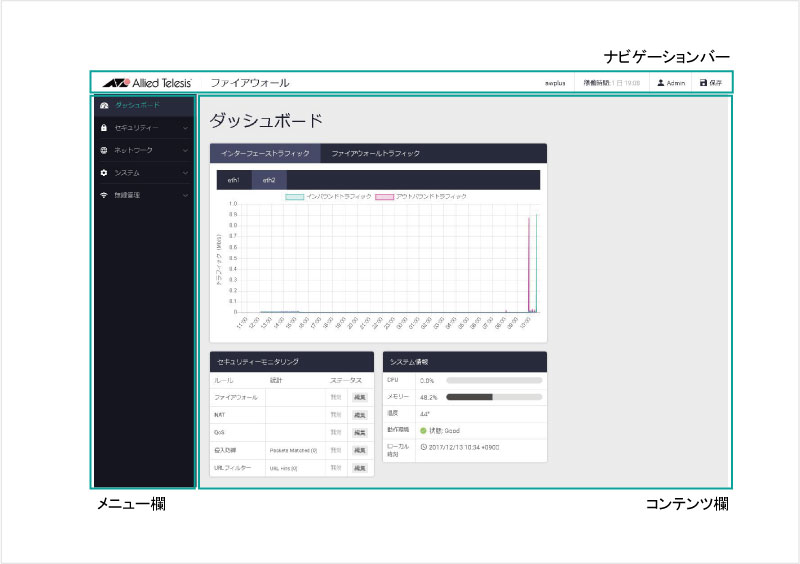Click the ダッシュボード page heading
Viewport: 800px width, 564px height.
tap(266, 121)
